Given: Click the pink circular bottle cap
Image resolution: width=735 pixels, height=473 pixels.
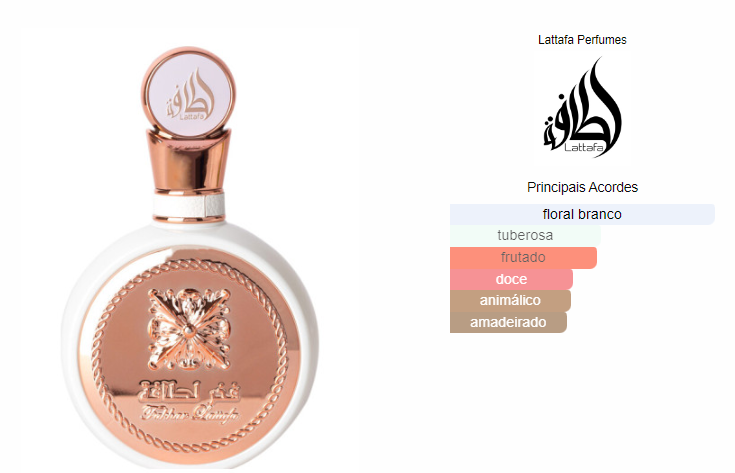Looking at the screenshot, I should [x=188, y=92].
